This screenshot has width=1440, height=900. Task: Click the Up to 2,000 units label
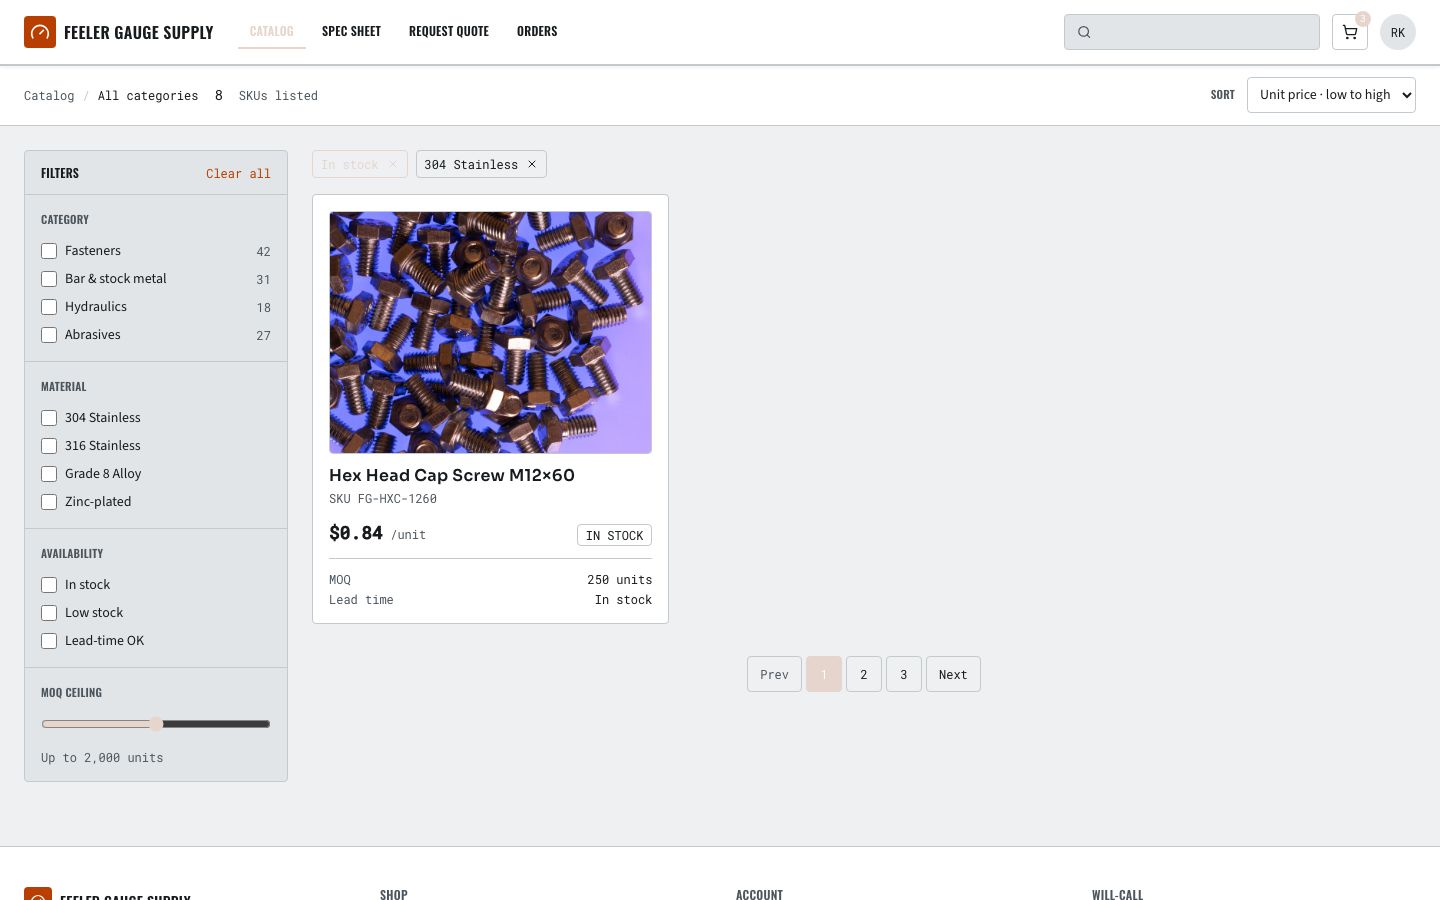click(x=102, y=758)
